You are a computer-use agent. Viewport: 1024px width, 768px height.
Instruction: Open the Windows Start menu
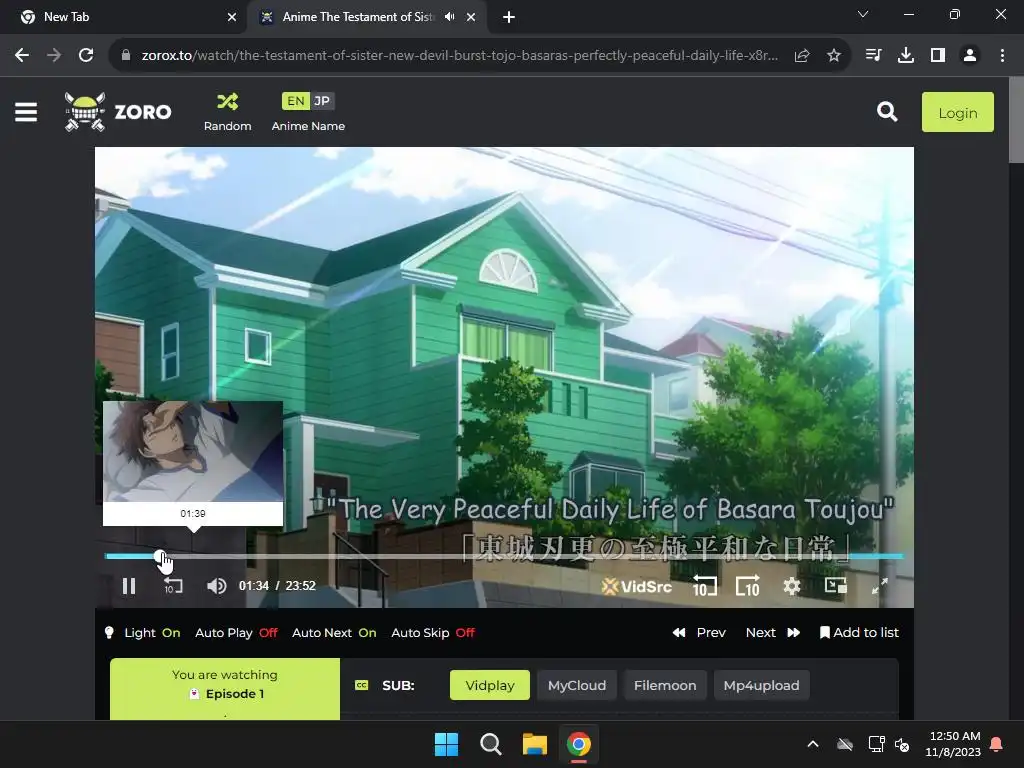pos(447,744)
